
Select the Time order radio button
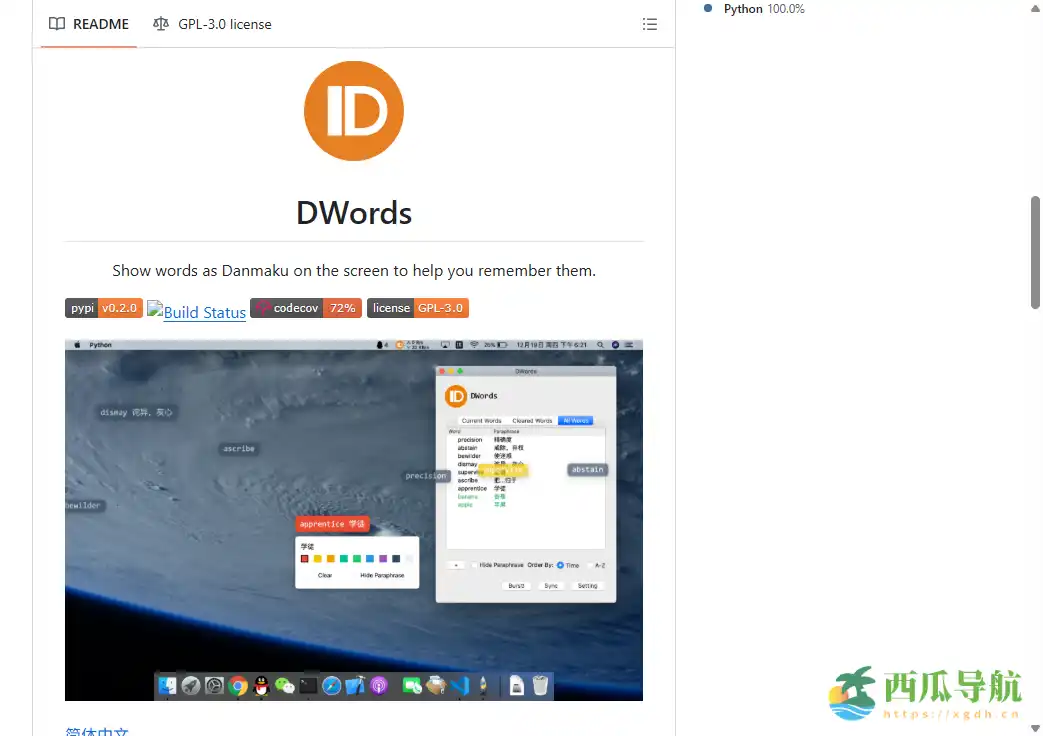coord(560,565)
